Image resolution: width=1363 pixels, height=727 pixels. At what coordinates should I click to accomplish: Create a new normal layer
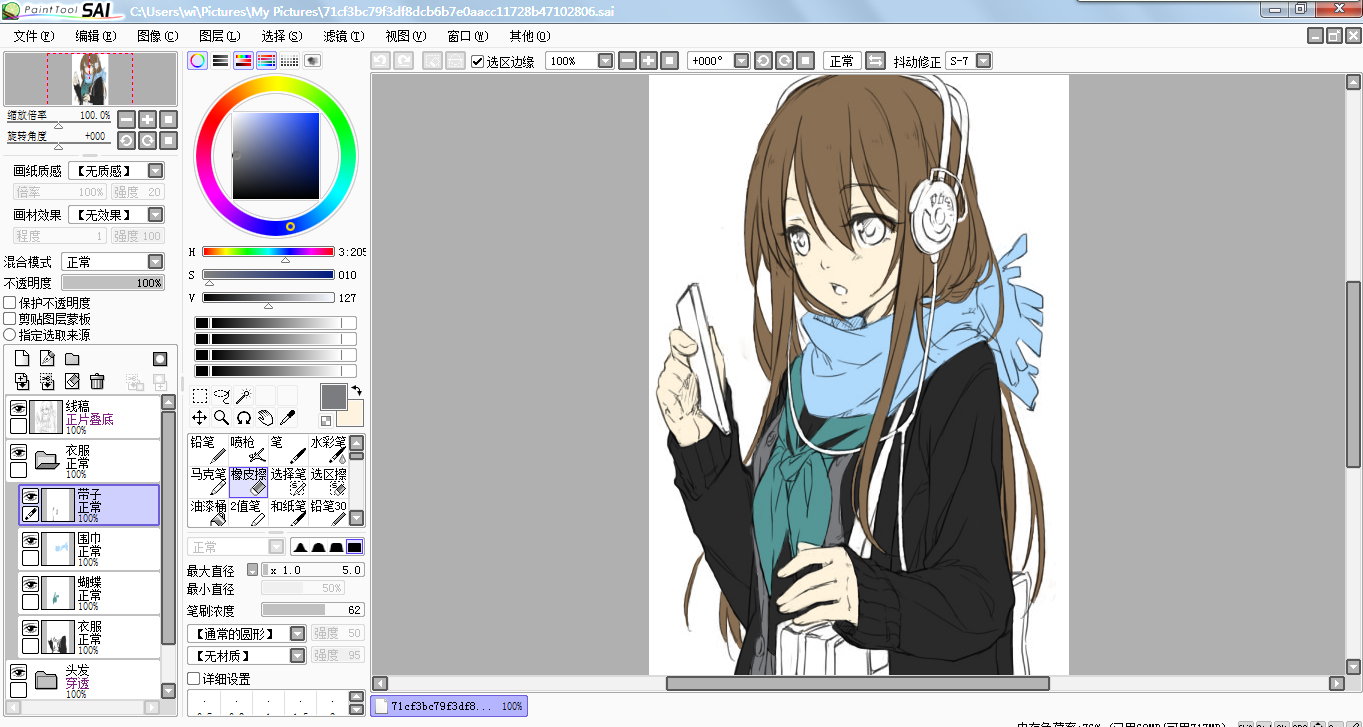click(22, 358)
